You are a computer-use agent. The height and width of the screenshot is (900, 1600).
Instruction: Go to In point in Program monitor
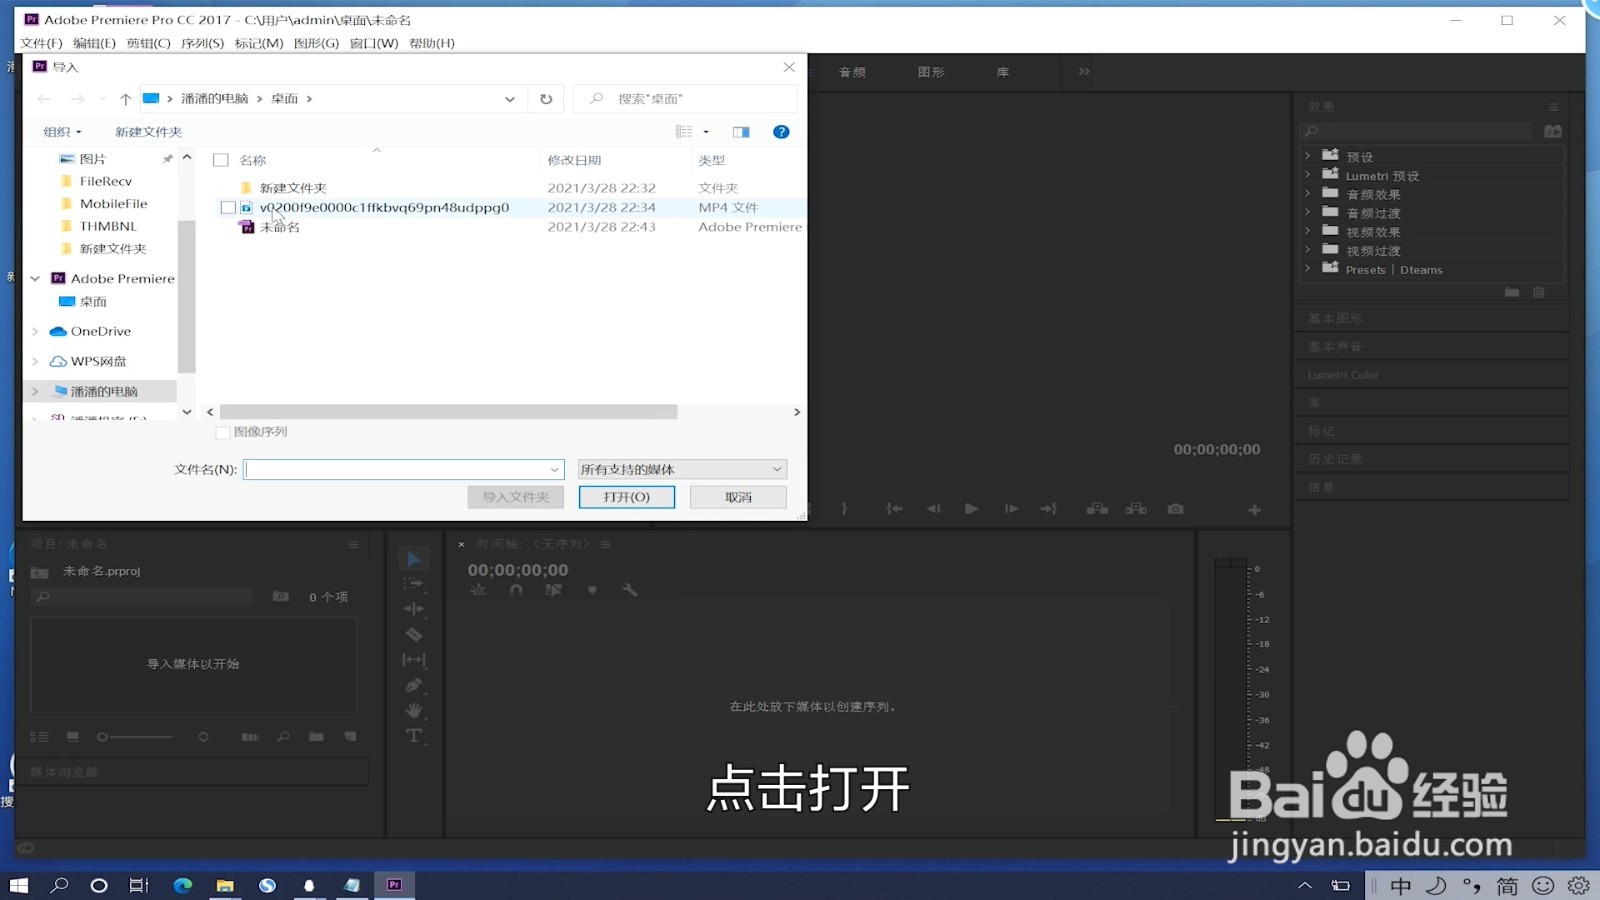(895, 509)
